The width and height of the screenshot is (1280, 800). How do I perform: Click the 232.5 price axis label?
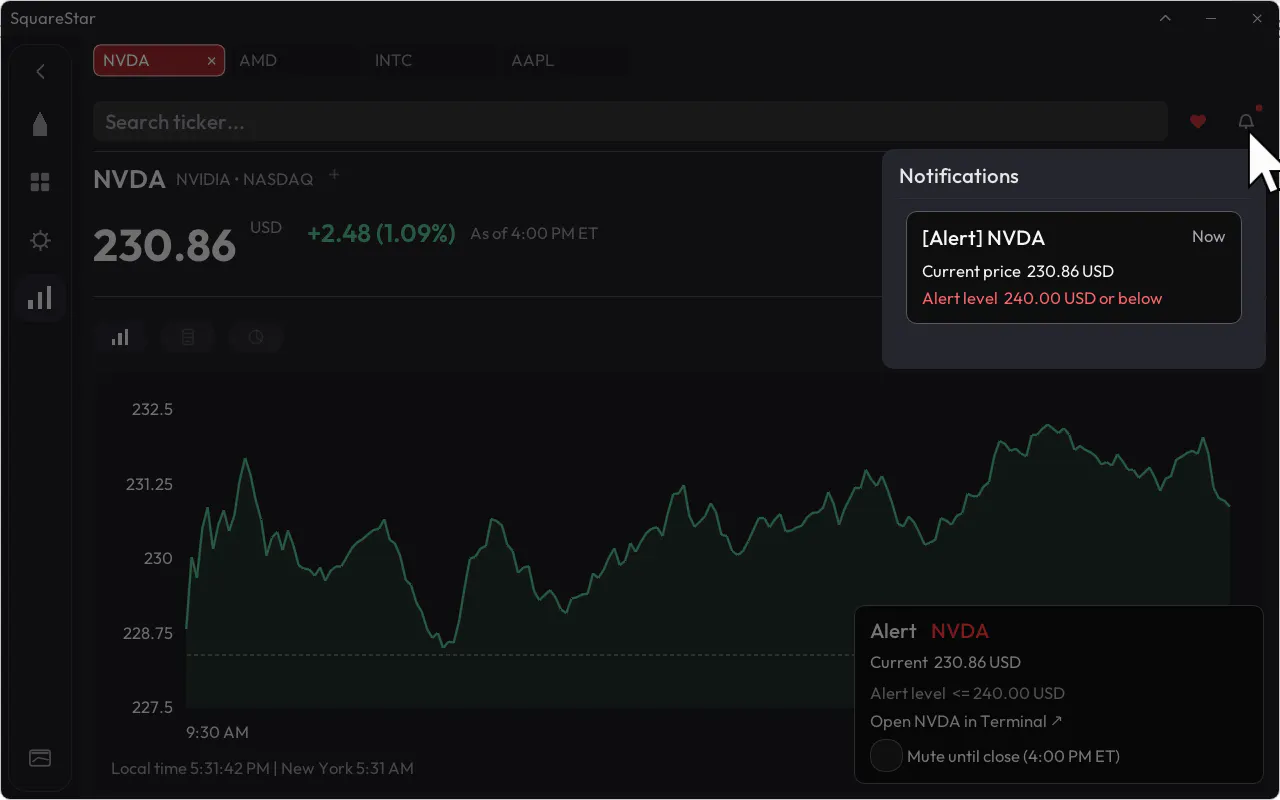(x=152, y=409)
